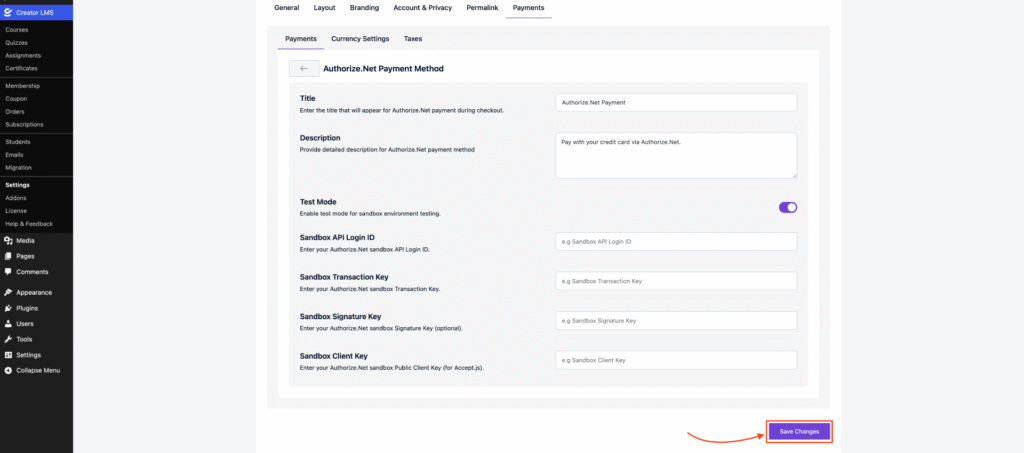The width and height of the screenshot is (1024, 453).
Task: Click the Tools wrench icon
Action: pos(8,339)
